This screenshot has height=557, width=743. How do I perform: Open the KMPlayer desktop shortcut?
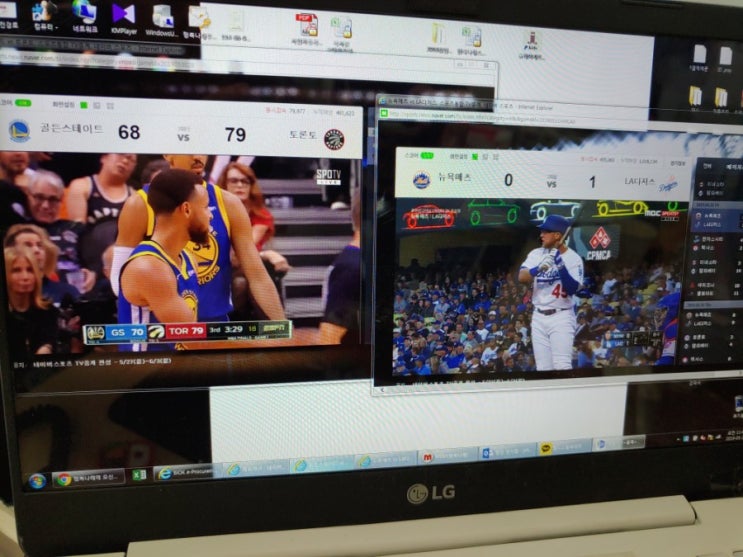[x=124, y=19]
